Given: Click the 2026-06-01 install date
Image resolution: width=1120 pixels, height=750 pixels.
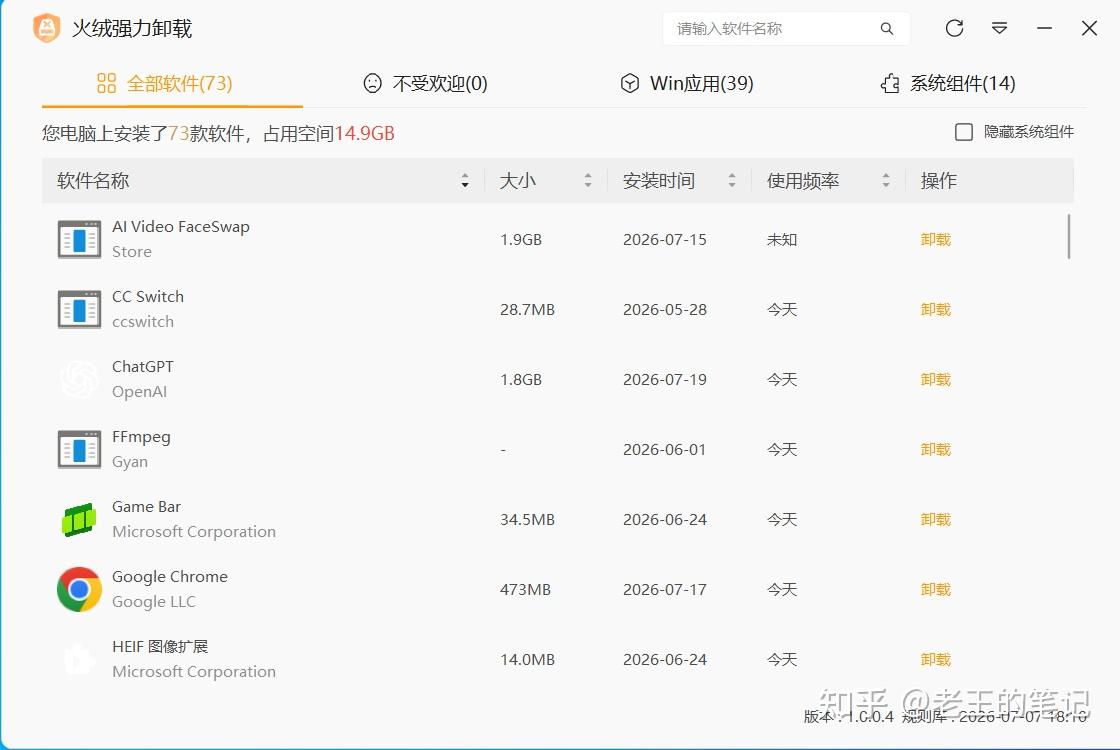Looking at the screenshot, I should pyautogui.click(x=664, y=449).
